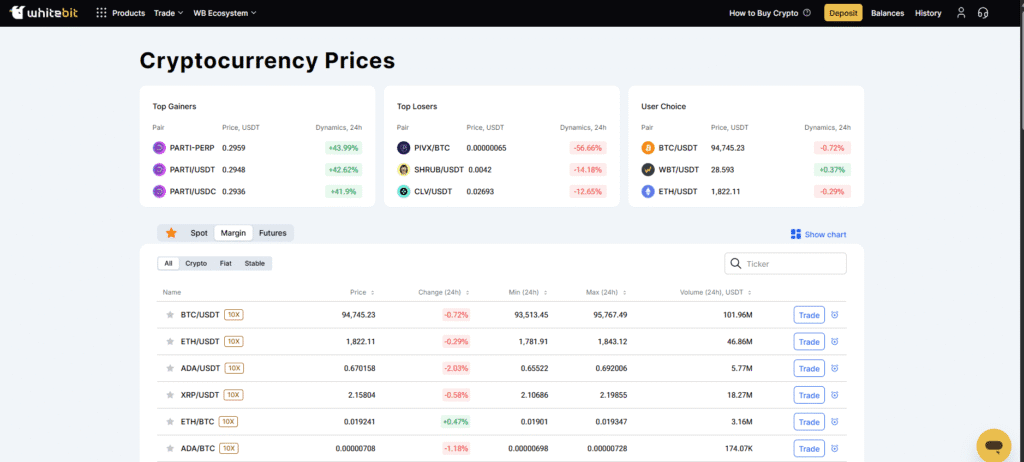The height and width of the screenshot is (462, 1024).
Task: Switch to the Futures tab
Action: coord(272,233)
